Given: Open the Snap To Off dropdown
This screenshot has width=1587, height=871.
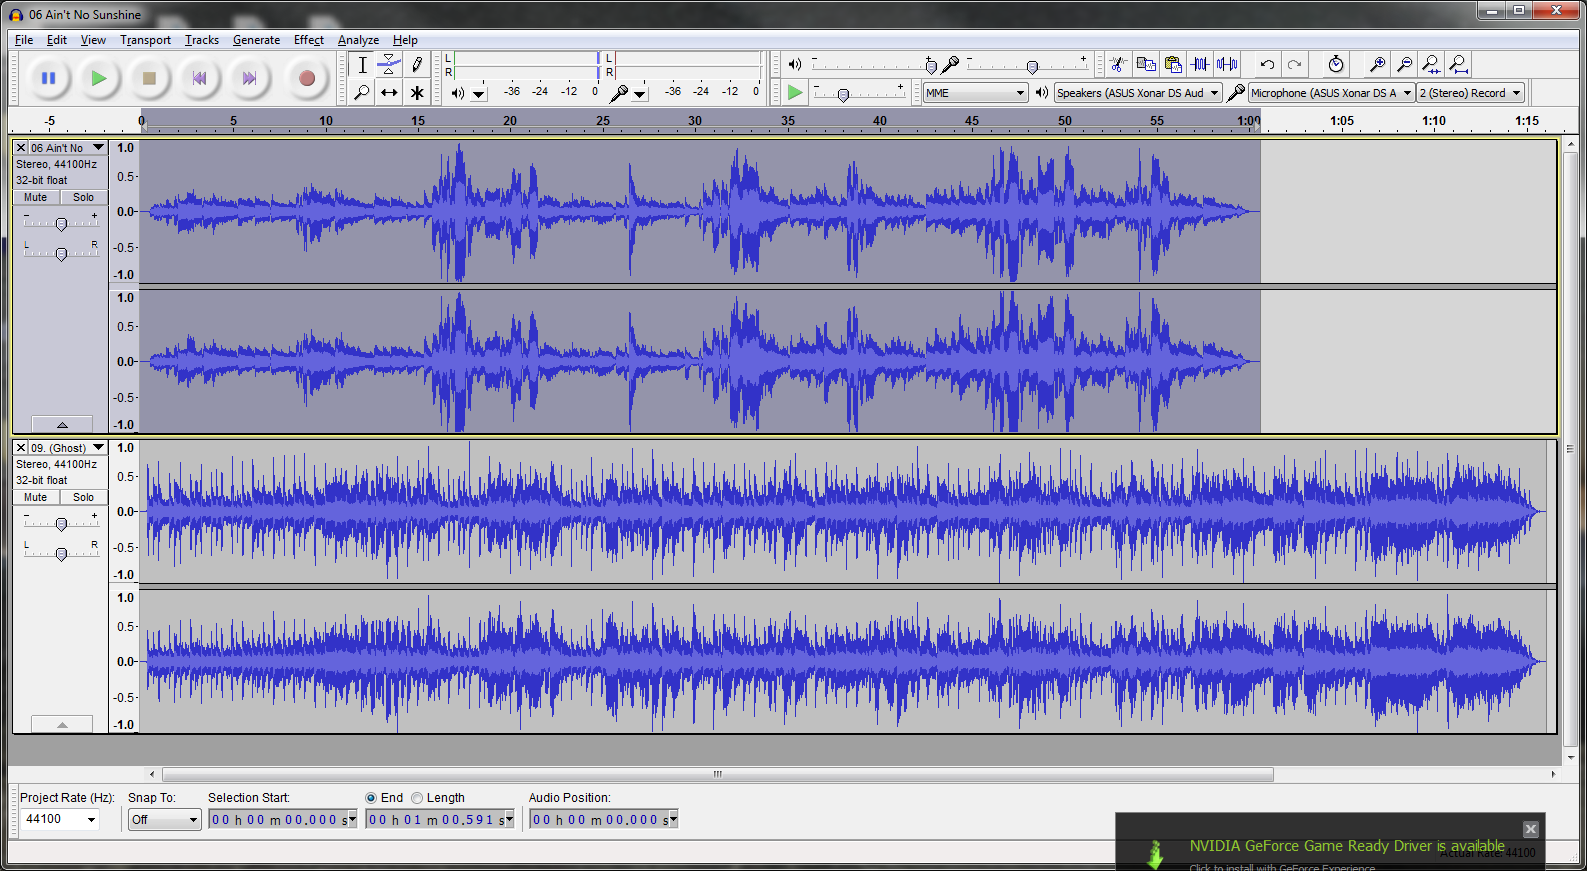Looking at the screenshot, I should click(165, 820).
